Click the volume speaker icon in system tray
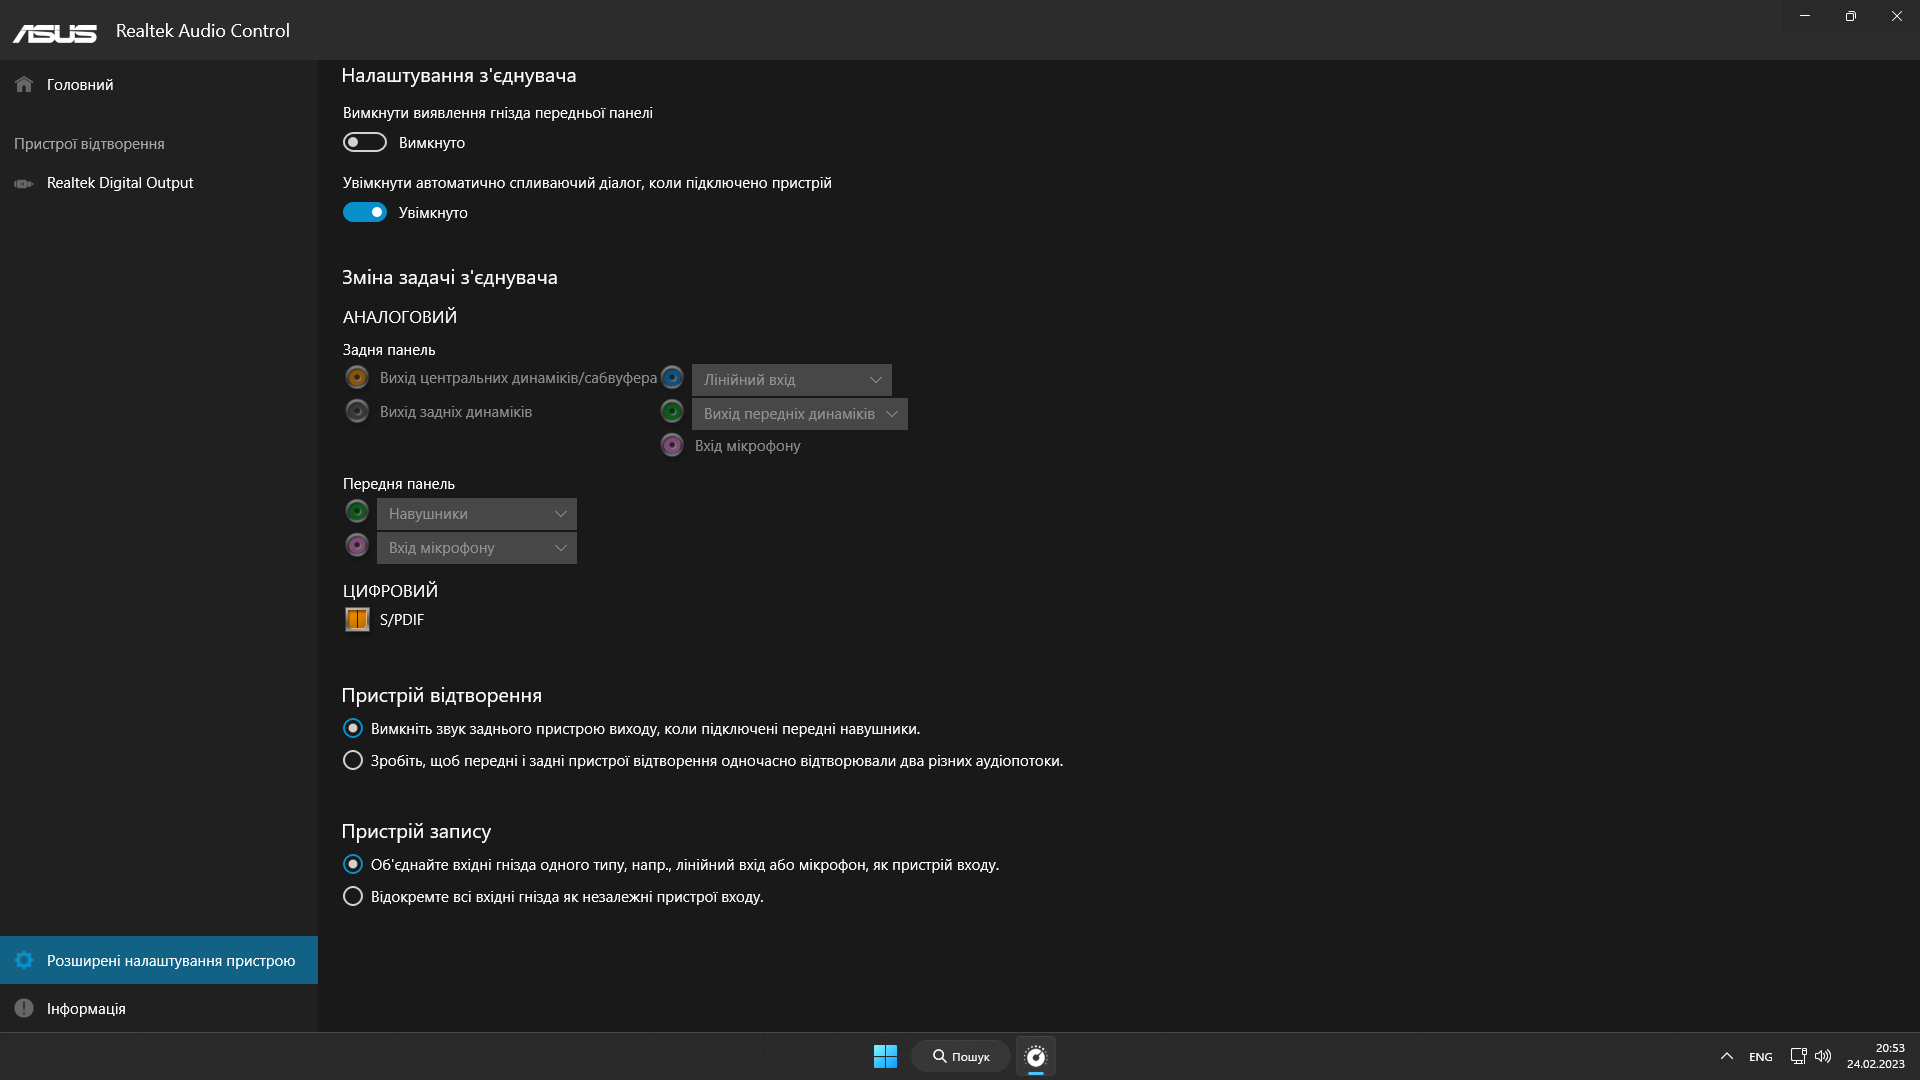 pos(1823,1056)
